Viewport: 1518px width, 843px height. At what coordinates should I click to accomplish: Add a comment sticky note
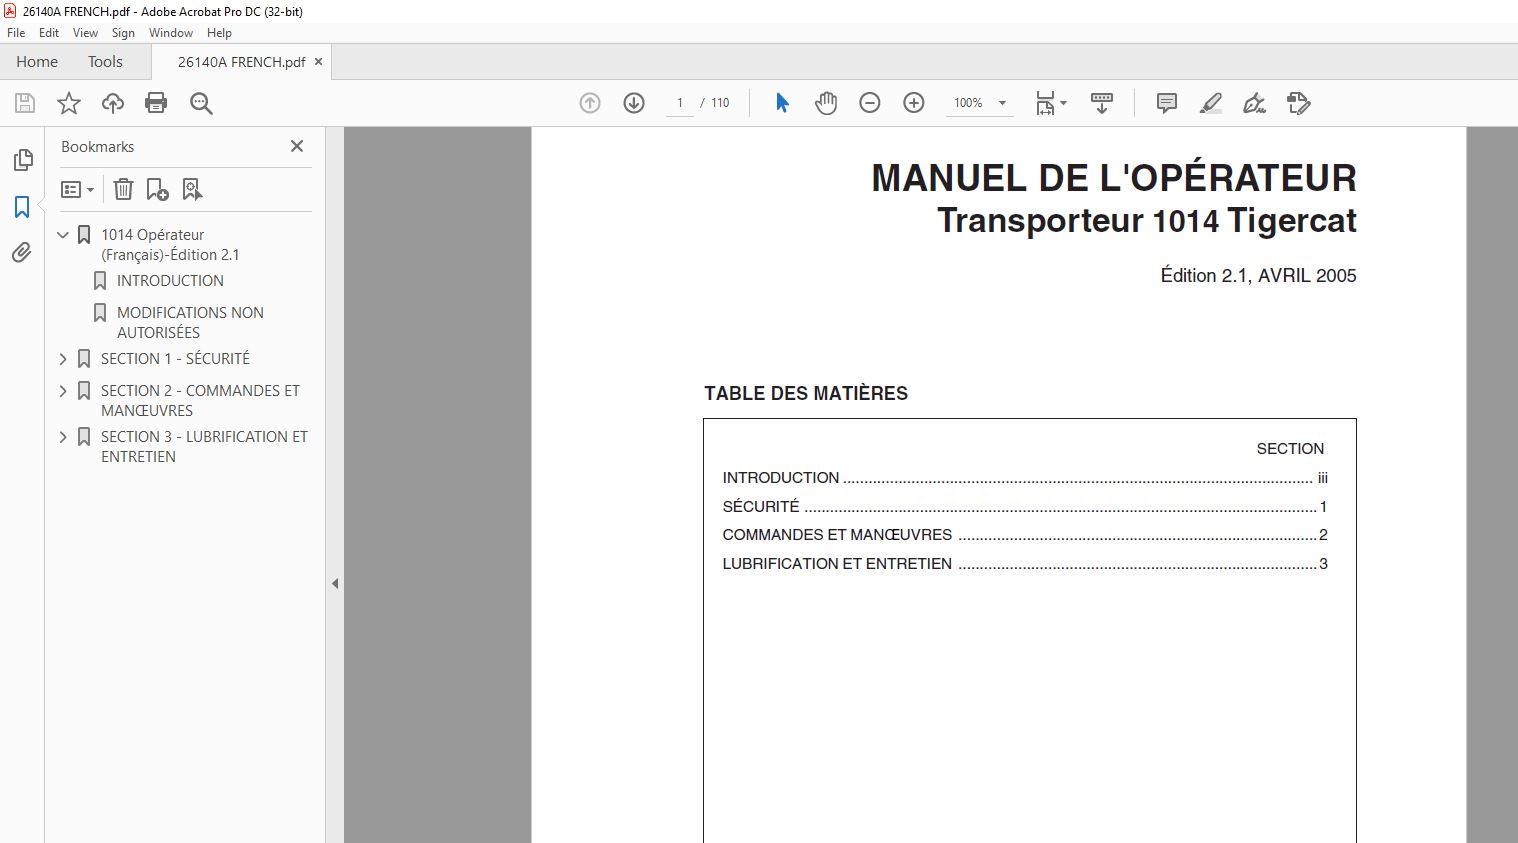point(1166,103)
